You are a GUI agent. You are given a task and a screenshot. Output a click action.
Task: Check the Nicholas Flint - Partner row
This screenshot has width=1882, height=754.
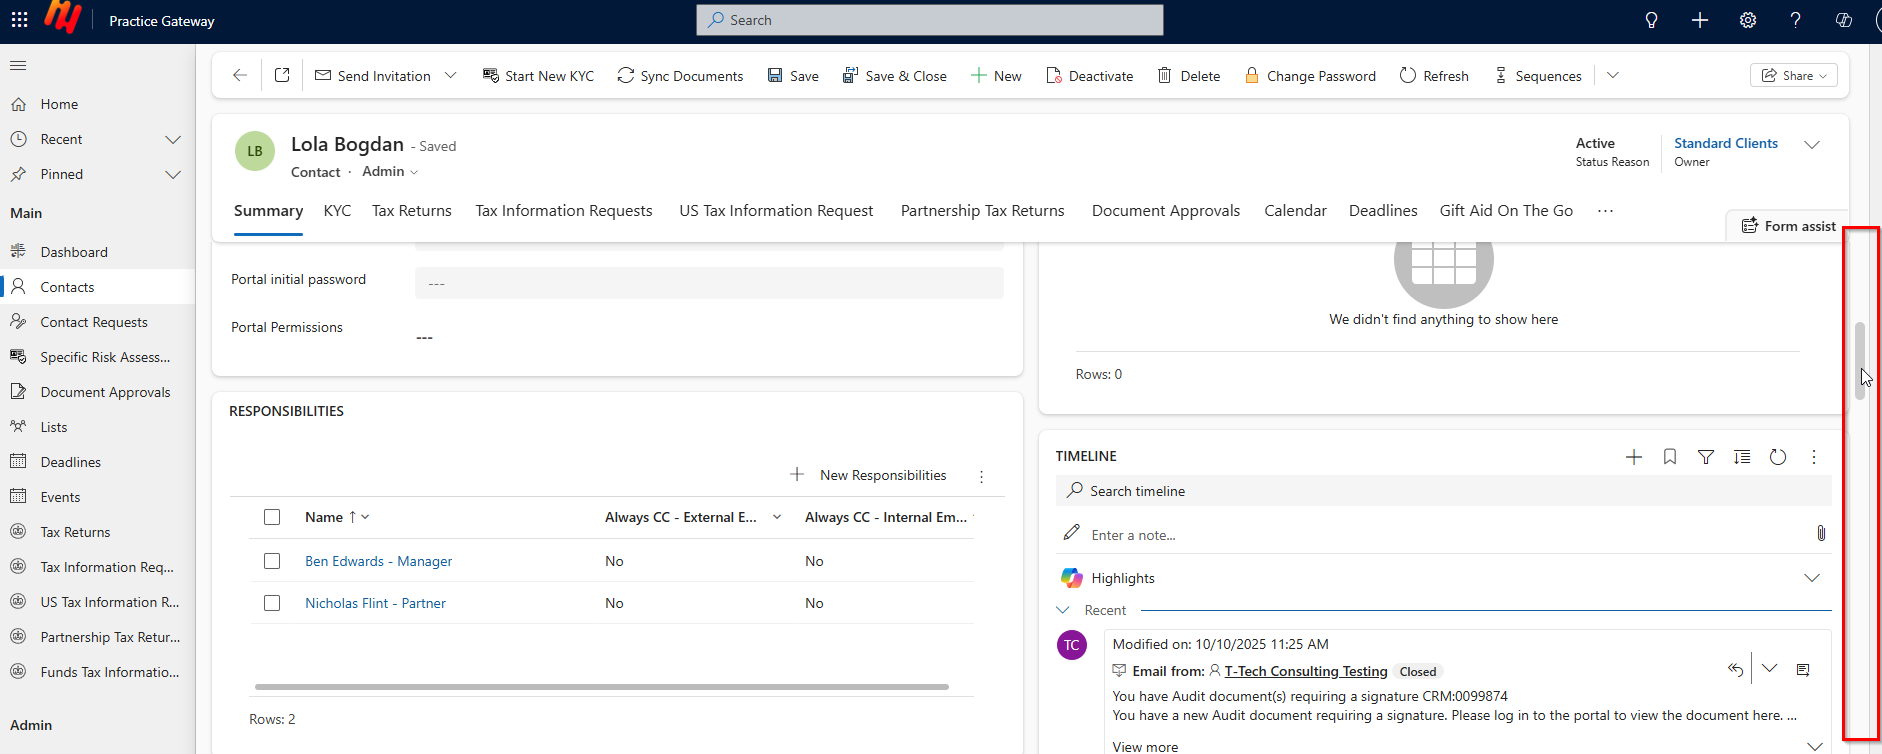(272, 603)
